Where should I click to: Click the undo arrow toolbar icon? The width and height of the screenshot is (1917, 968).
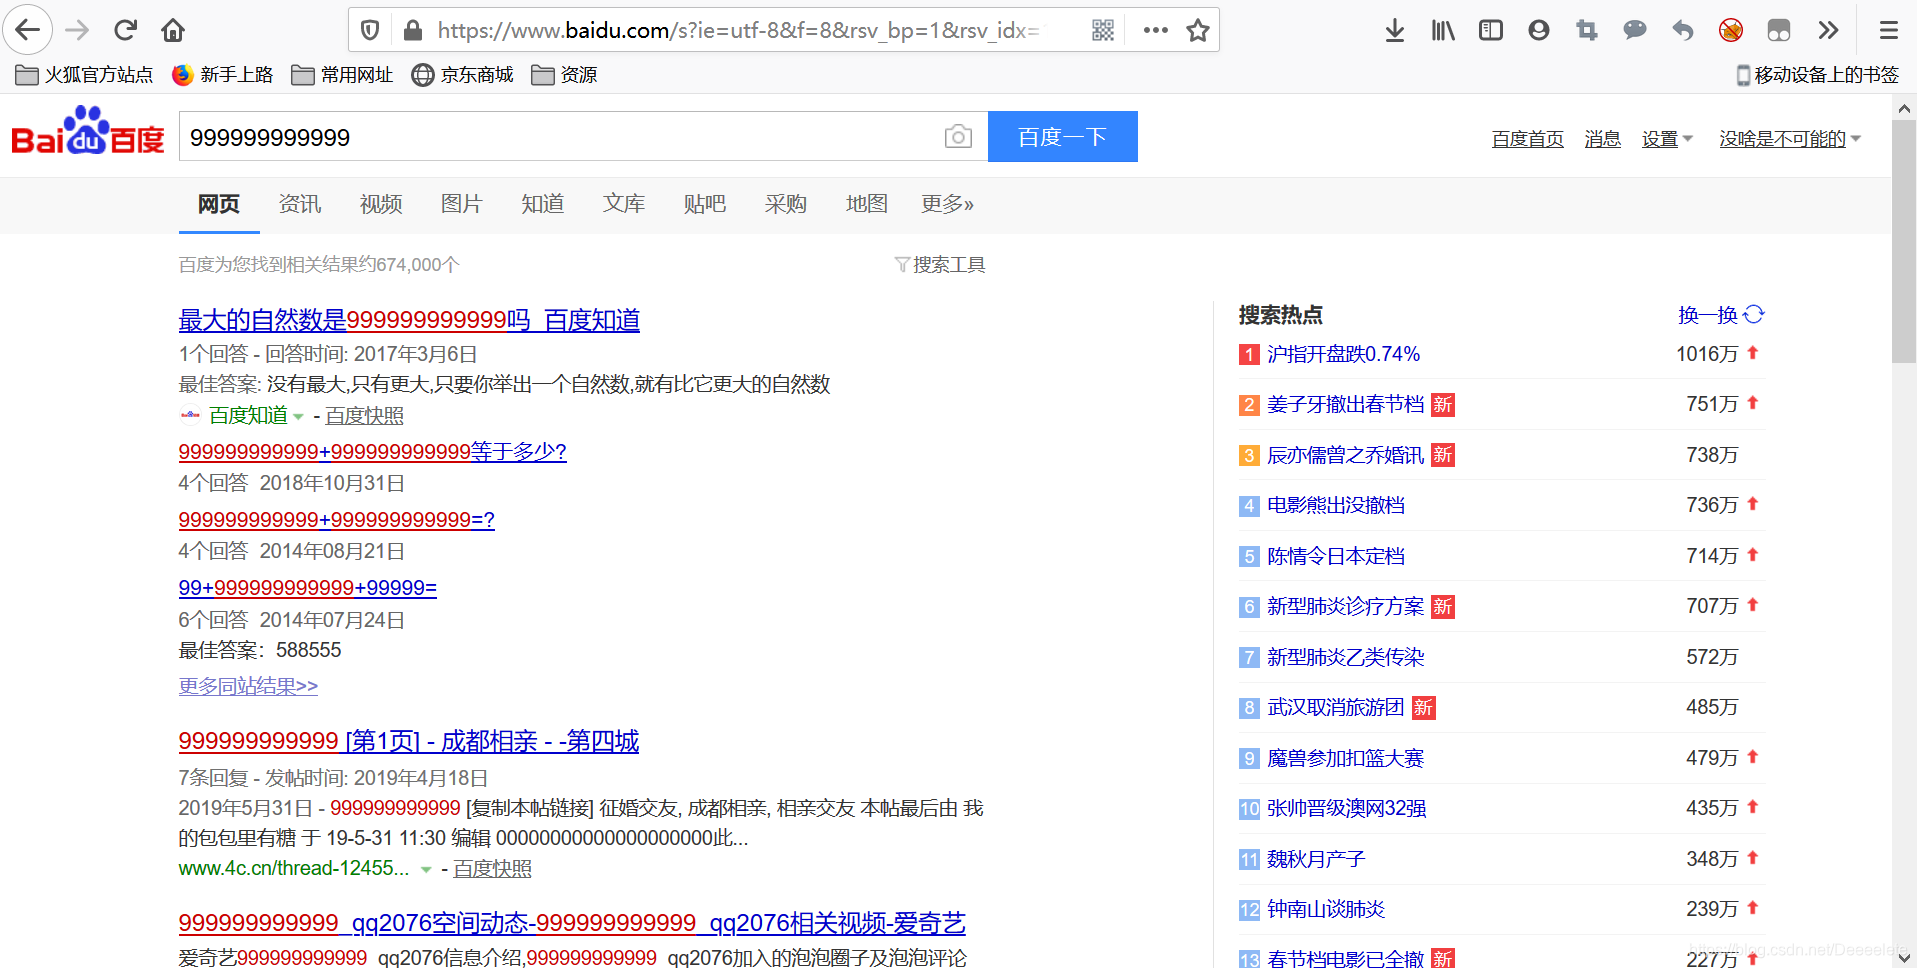tap(1683, 30)
